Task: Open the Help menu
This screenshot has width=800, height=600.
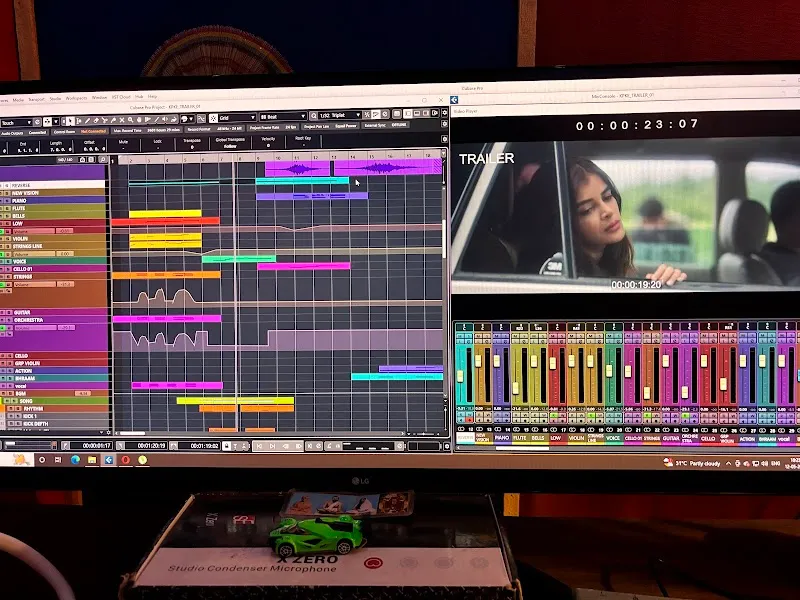Action: pyautogui.click(x=153, y=96)
